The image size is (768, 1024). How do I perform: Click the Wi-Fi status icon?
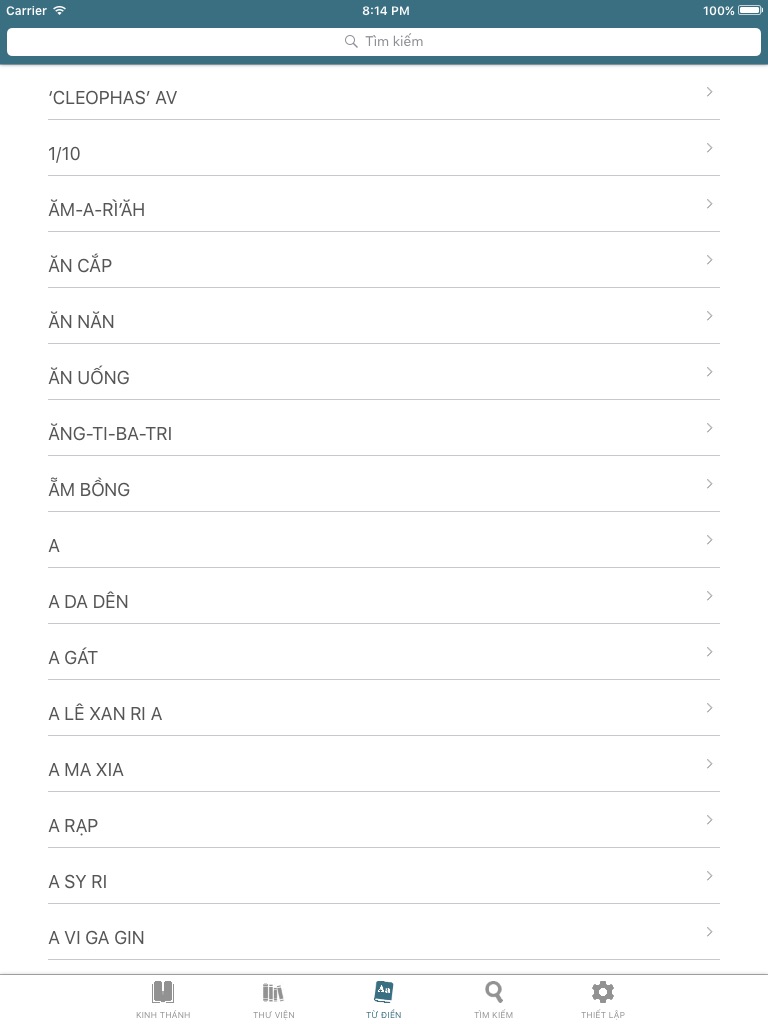tap(59, 10)
